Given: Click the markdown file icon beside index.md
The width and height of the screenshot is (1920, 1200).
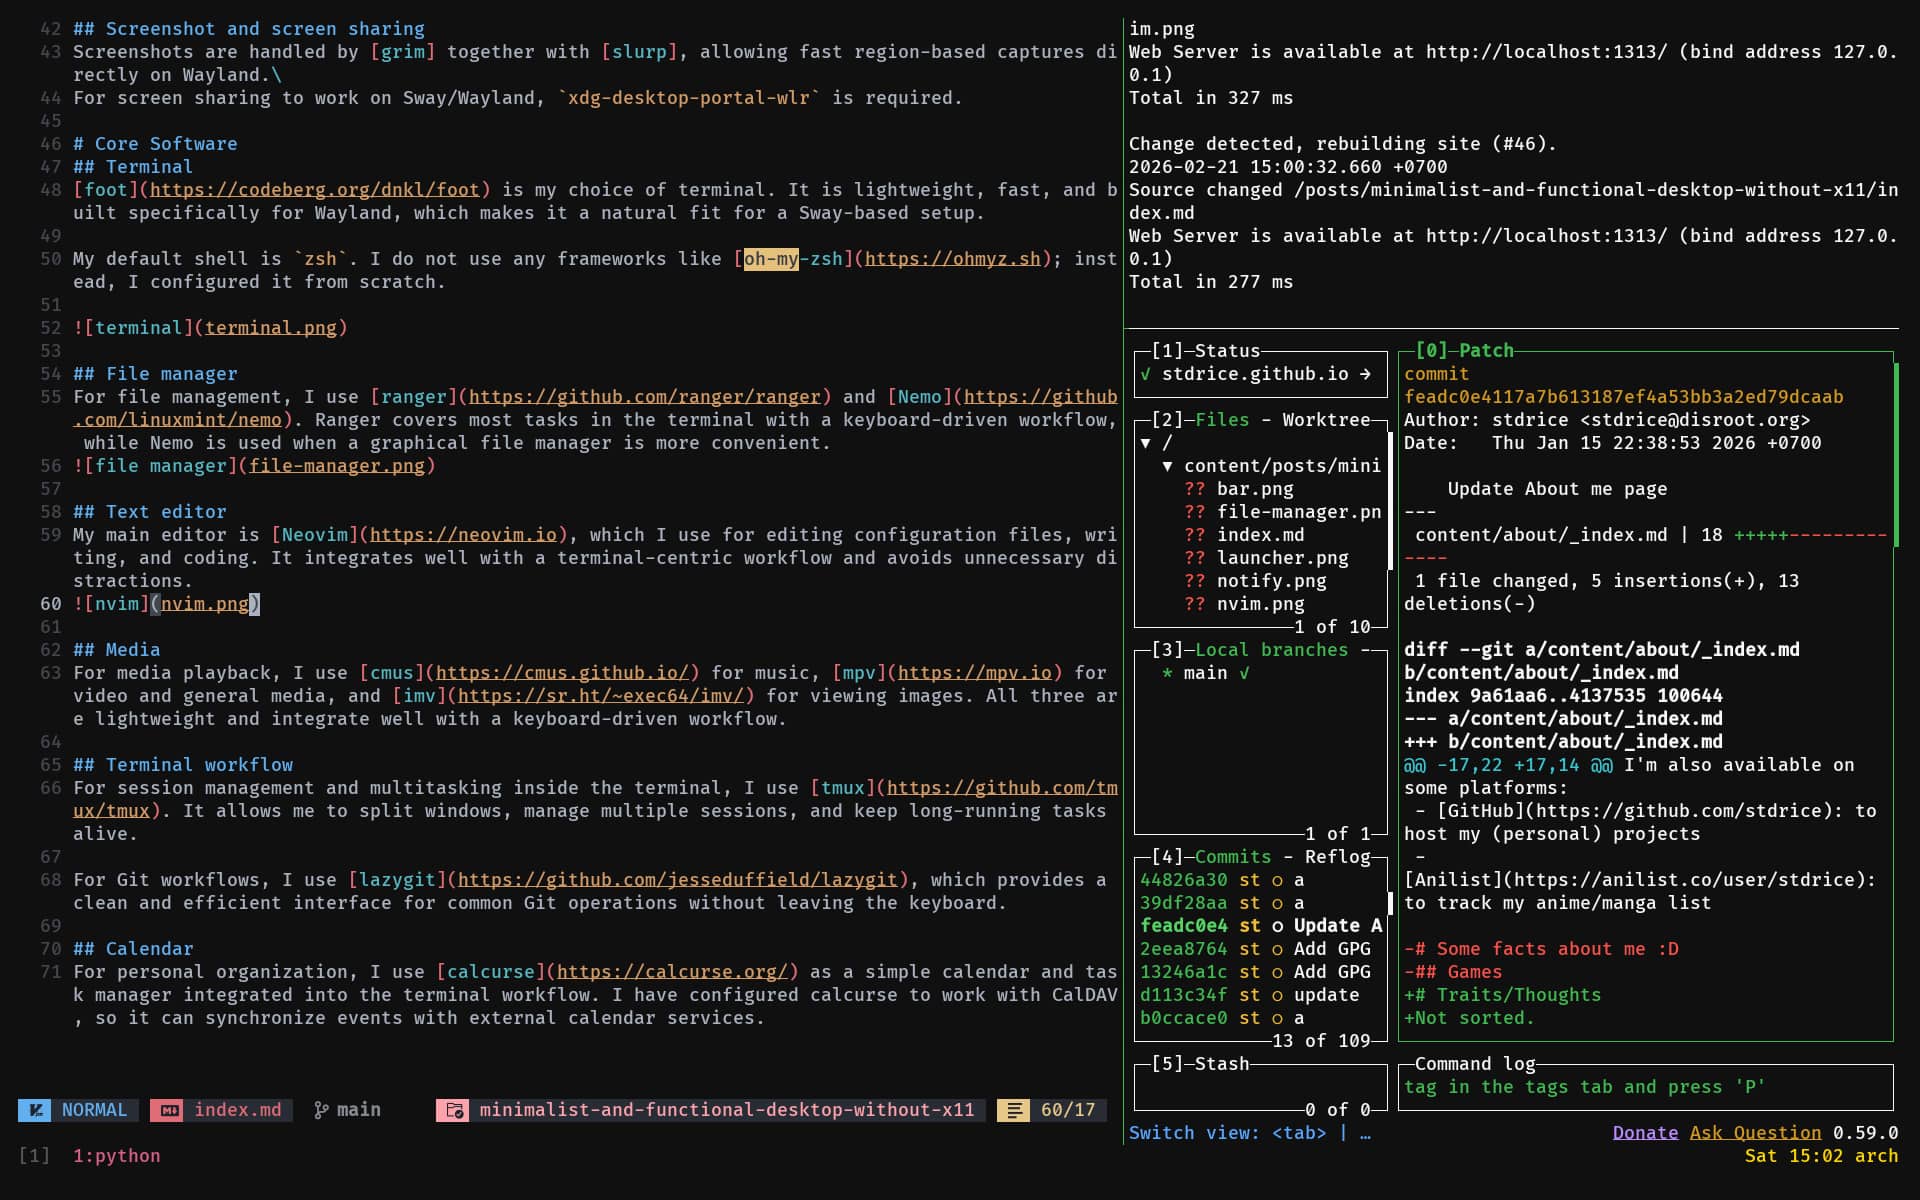Looking at the screenshot, I should (x=168, y=1110).
